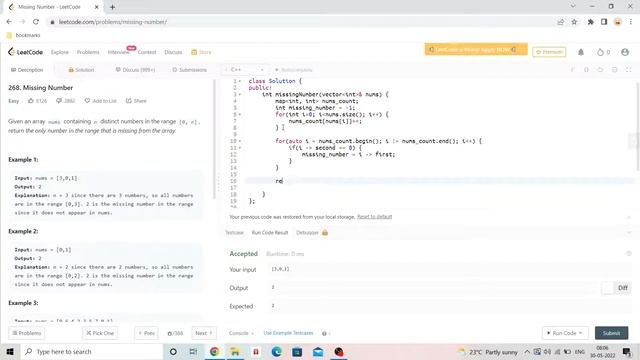Toggle the Diff switch
The height and width of the screenshot is (360, 640).
[x=608, y=288]
